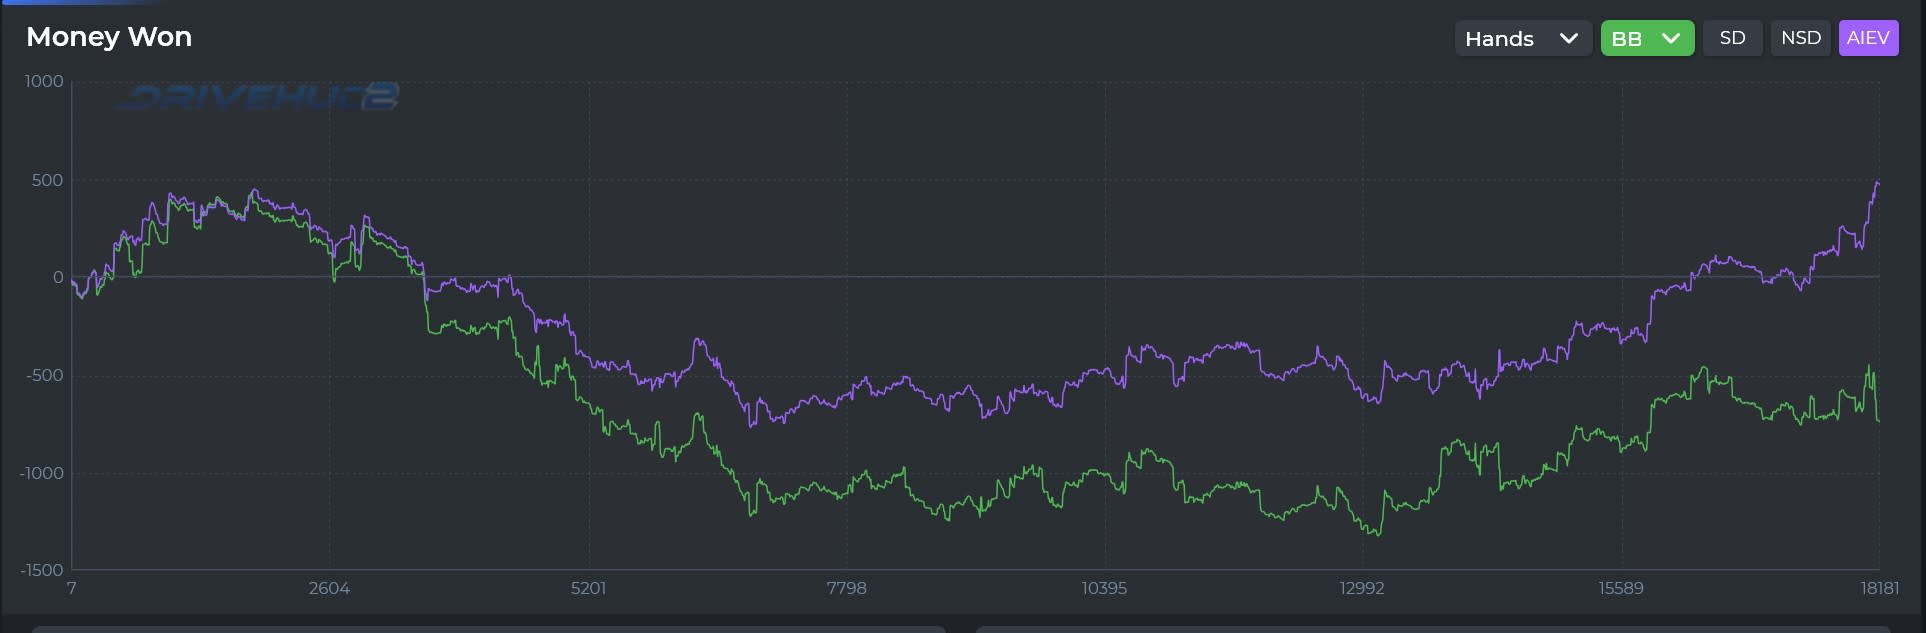Click the 18181 label at the axis end
Image resolution: width=1926 pixels, height=633 pixels.
tap(1879, 588)
